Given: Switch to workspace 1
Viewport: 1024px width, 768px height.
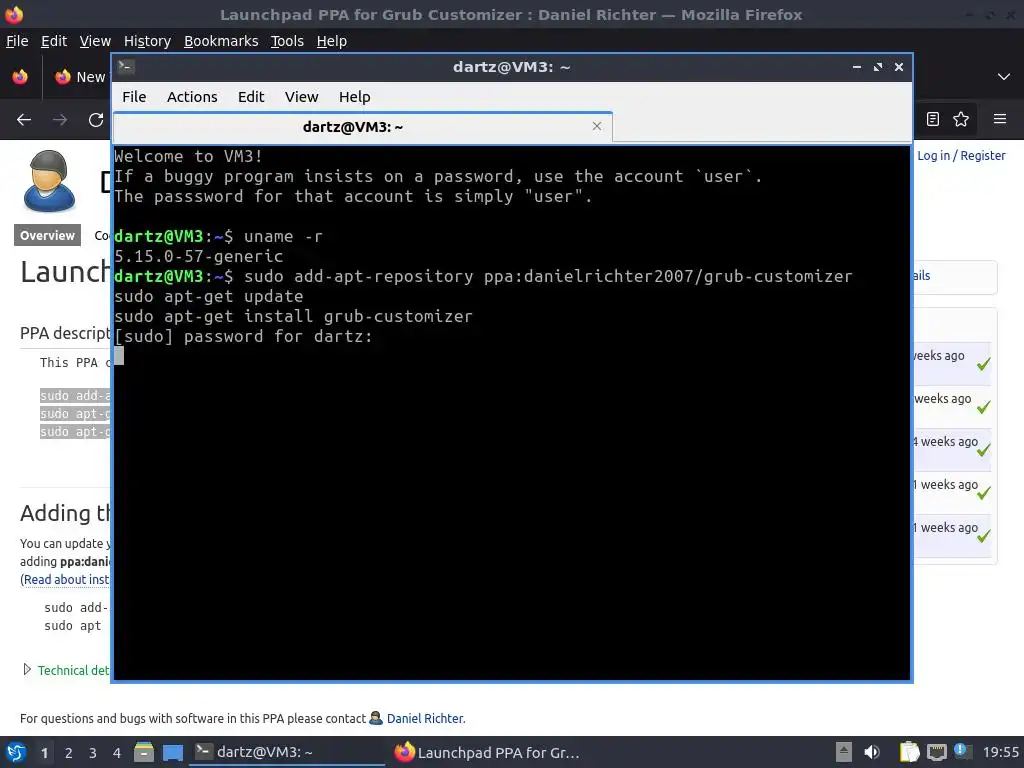Looking at the screenshot, I should pos(44,753).
